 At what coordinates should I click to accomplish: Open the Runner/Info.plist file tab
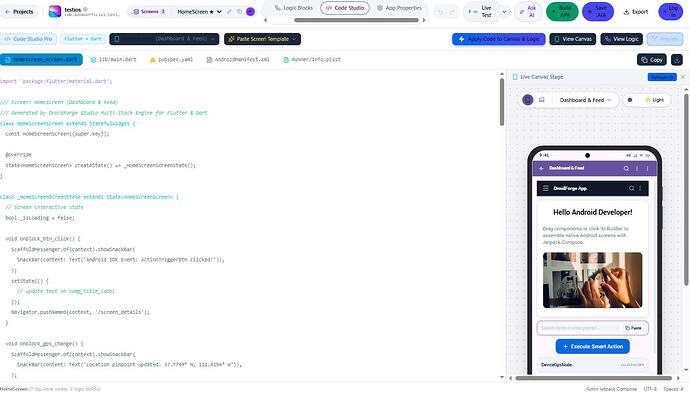click(312, 59)
